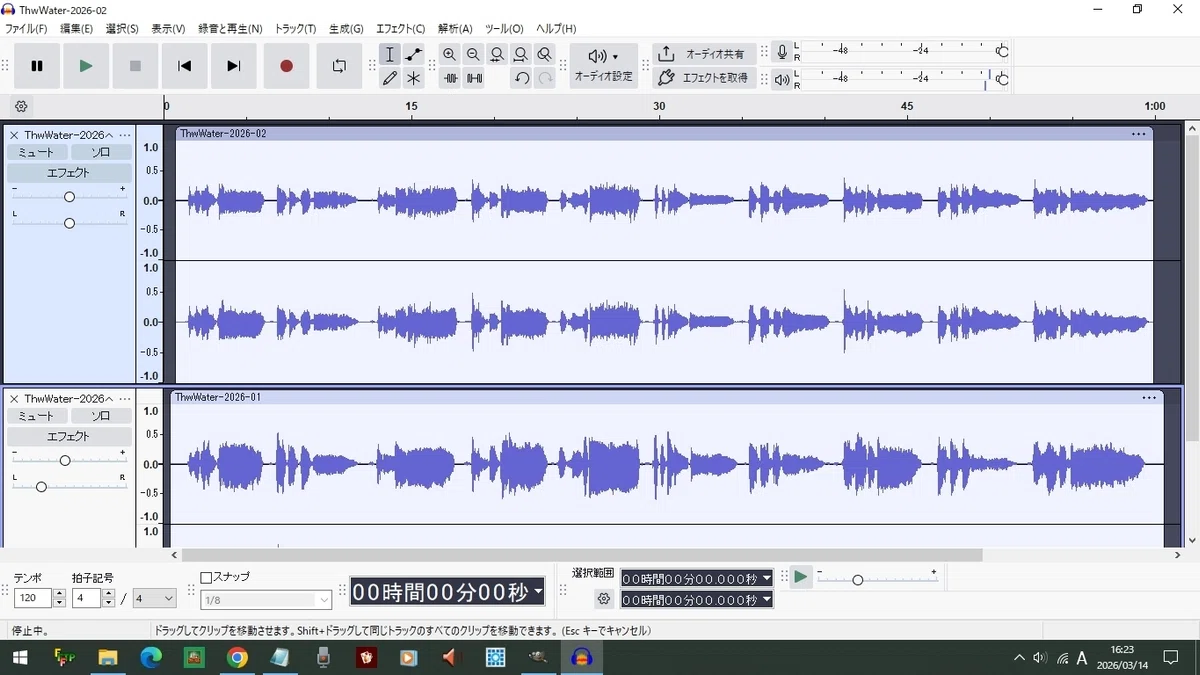1200x675 pixels.
Task: Open the トラック menu
Action: (x=295, y=29)
